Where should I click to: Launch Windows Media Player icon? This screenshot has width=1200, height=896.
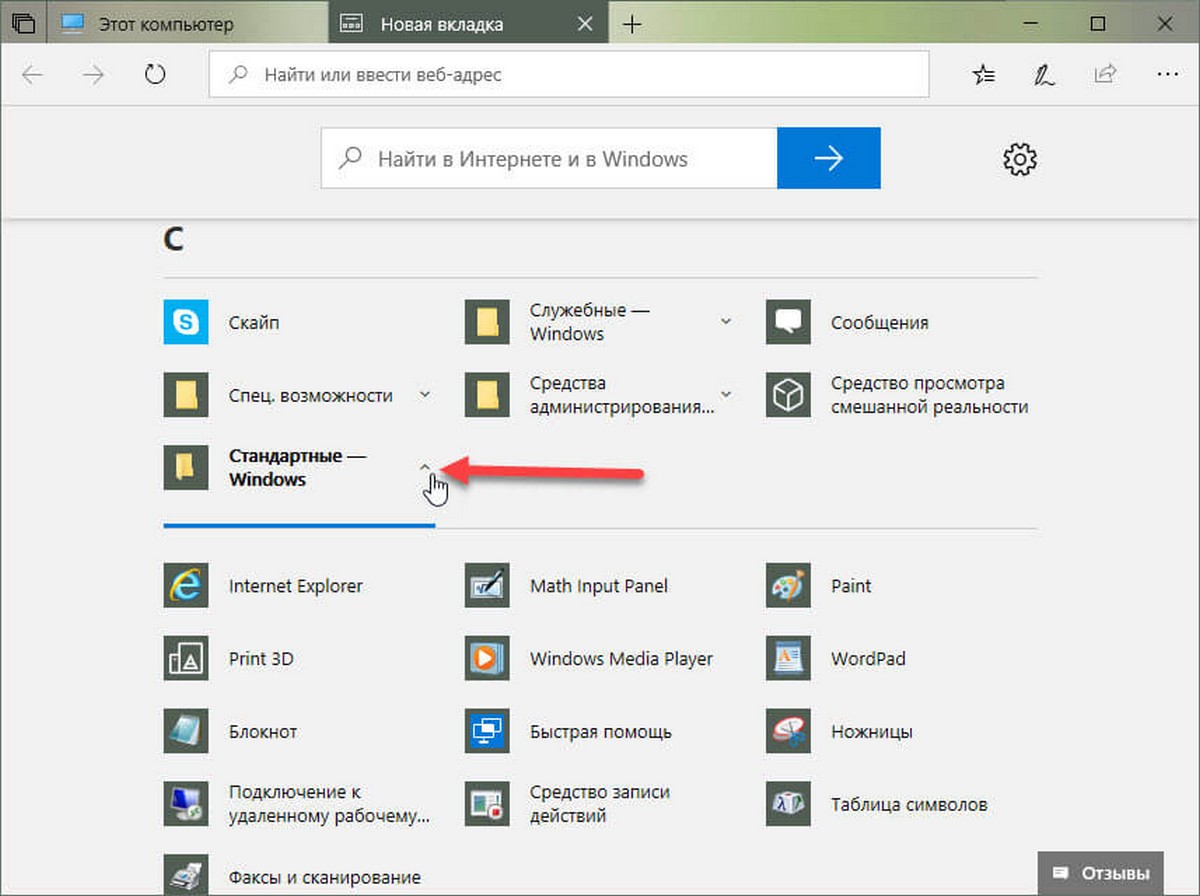pyautogui.click(x=487, y=659)
